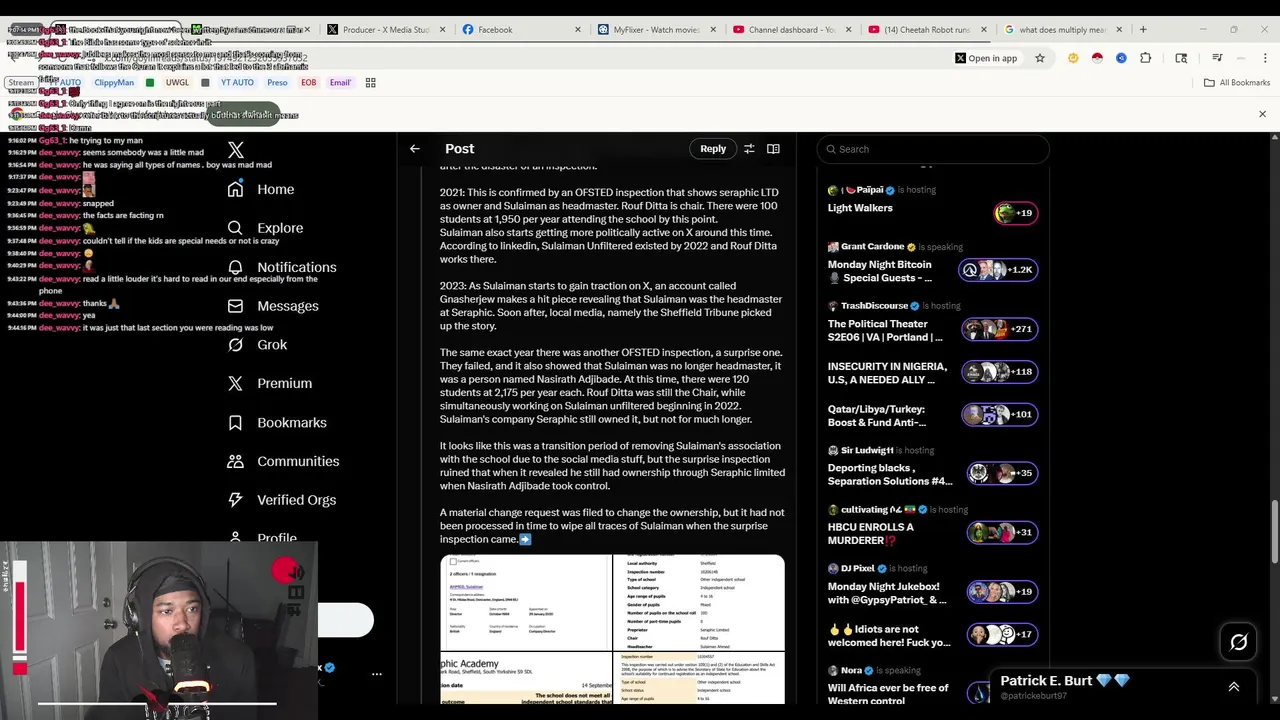The height and width of the screenshot is (720, 1280).
Task: Click the yellow clock extension icon
Action: [1073, 58]
